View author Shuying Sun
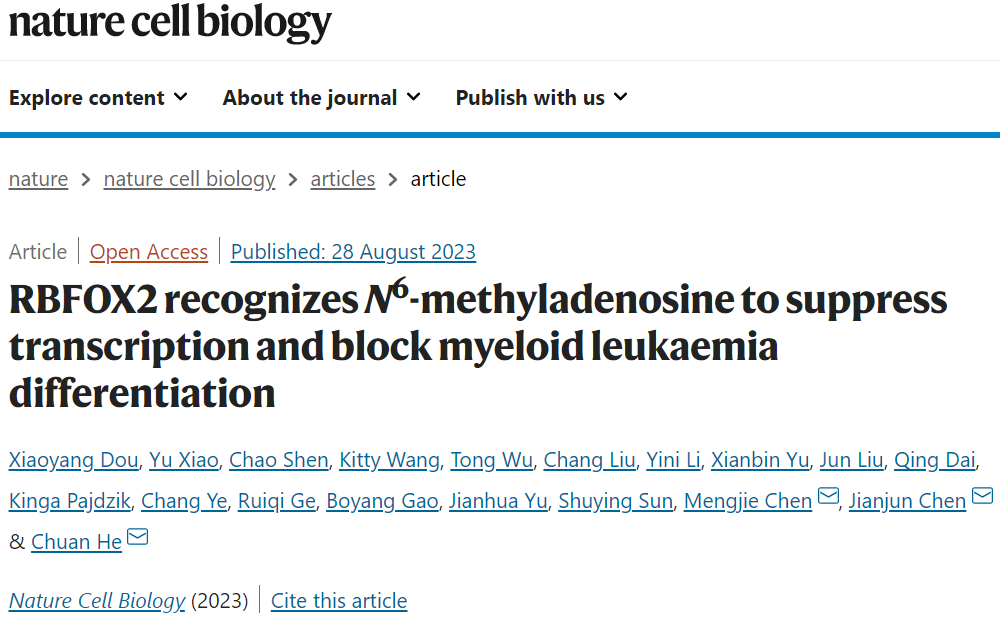The width and height of the screenshot is (1000, 620). point(615,501)
